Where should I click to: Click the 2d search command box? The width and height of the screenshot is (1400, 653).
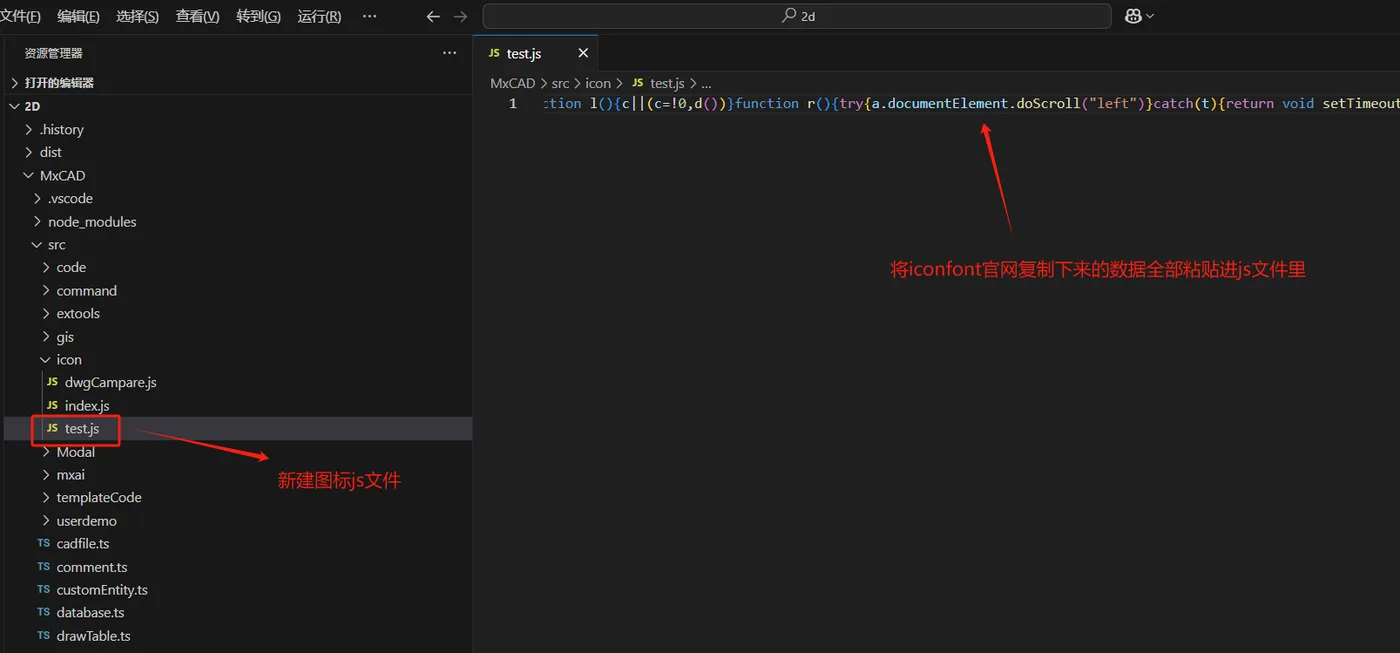797,16
